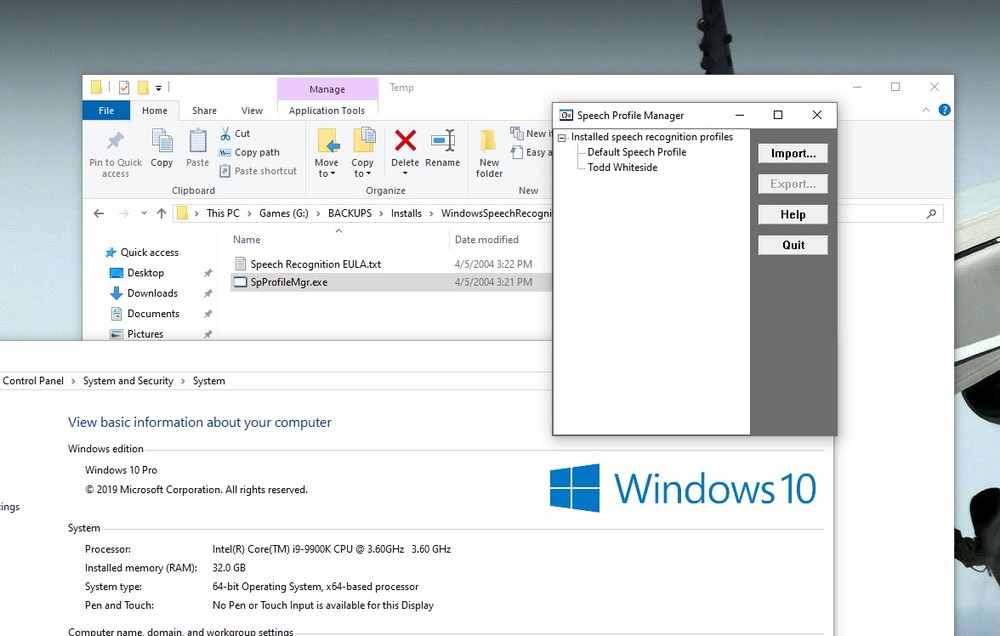Viewport: 1000px width, 636px height.
Task: Open Downloads in navigation pane
Action: [x=152, y=293]
